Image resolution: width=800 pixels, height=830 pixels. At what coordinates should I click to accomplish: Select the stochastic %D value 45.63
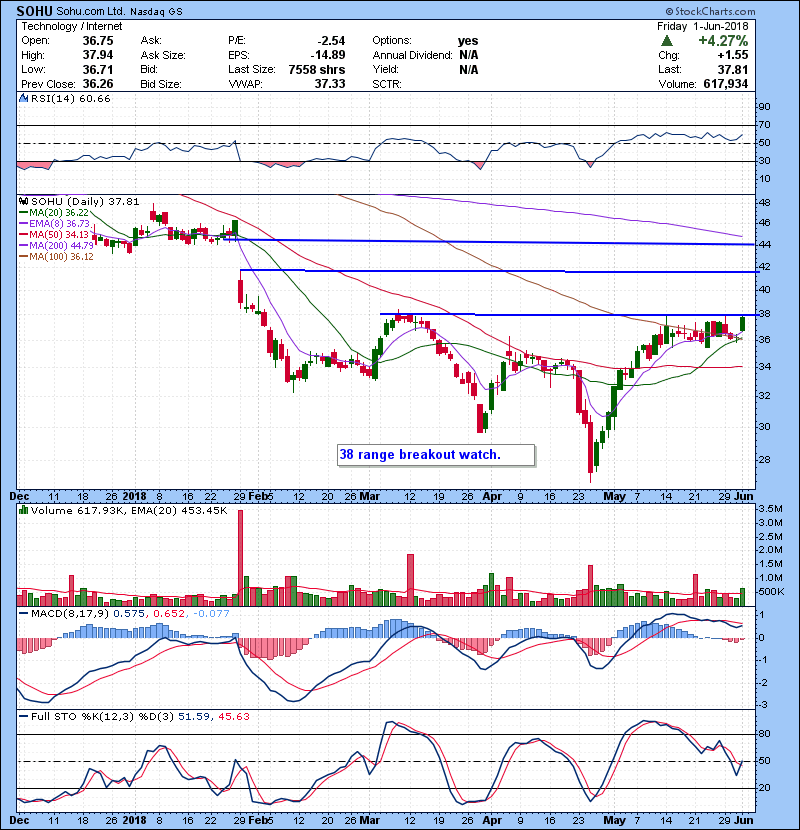coord(233,716)
